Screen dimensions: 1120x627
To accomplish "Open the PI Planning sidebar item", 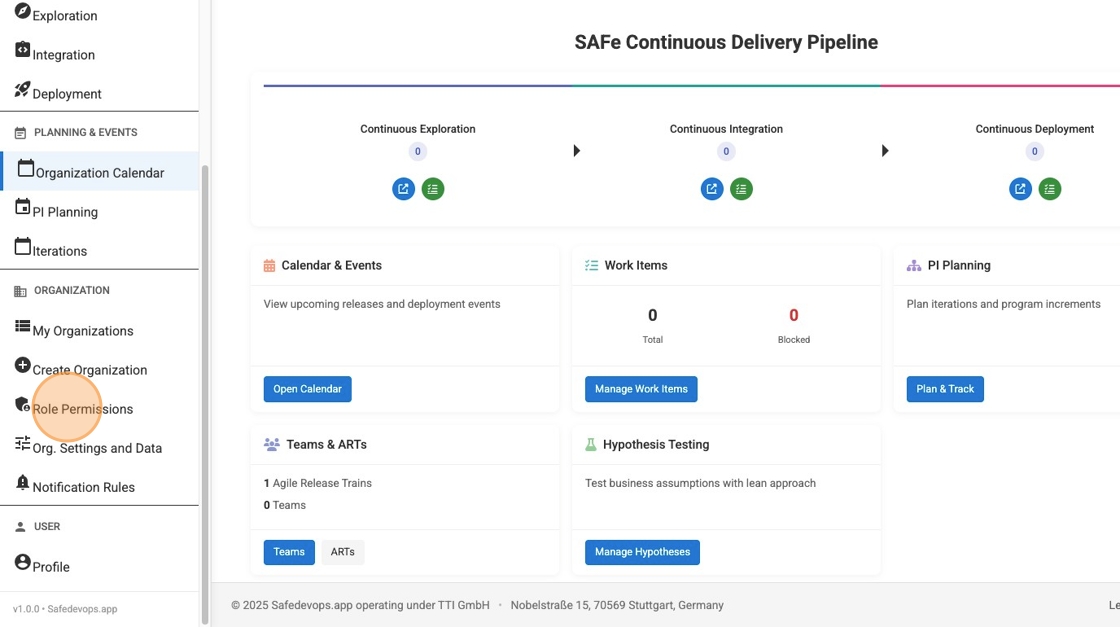I will pyautogui.click(x=64, y=211).
